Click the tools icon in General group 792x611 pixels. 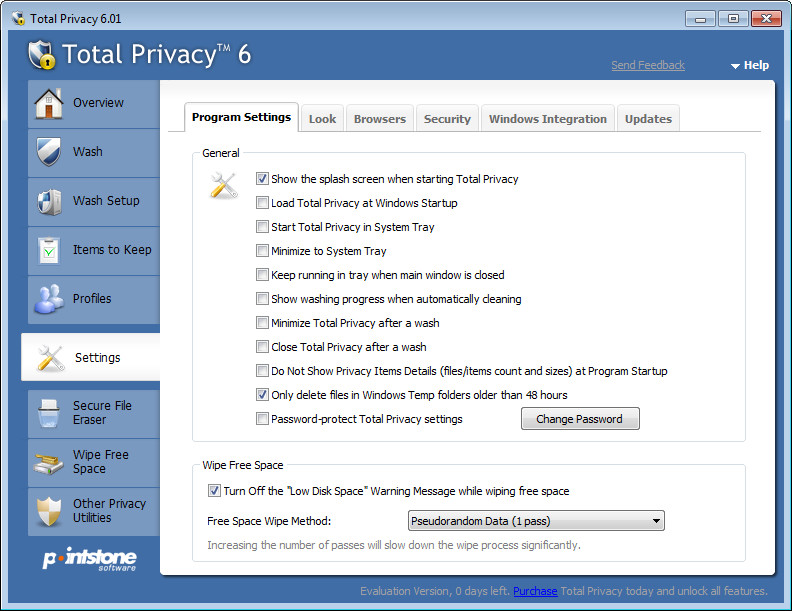click(x=223, y=185)
